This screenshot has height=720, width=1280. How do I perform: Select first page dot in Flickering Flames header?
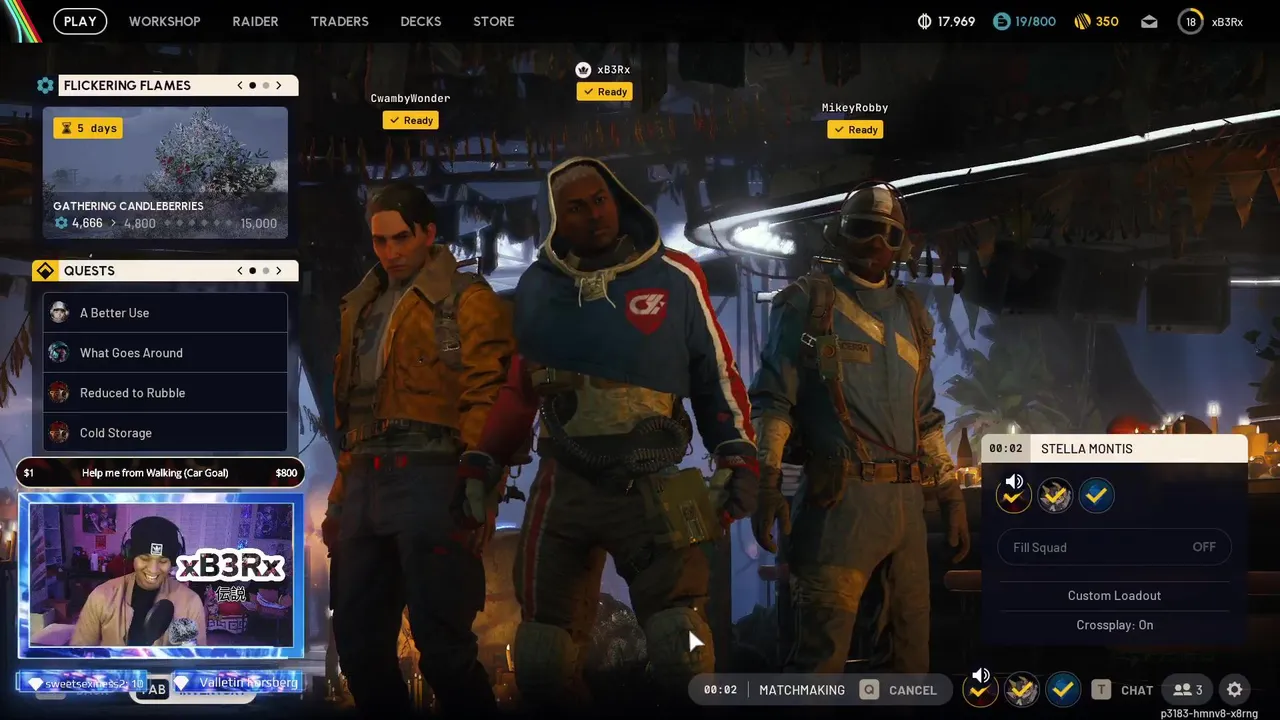click(252, 86)
